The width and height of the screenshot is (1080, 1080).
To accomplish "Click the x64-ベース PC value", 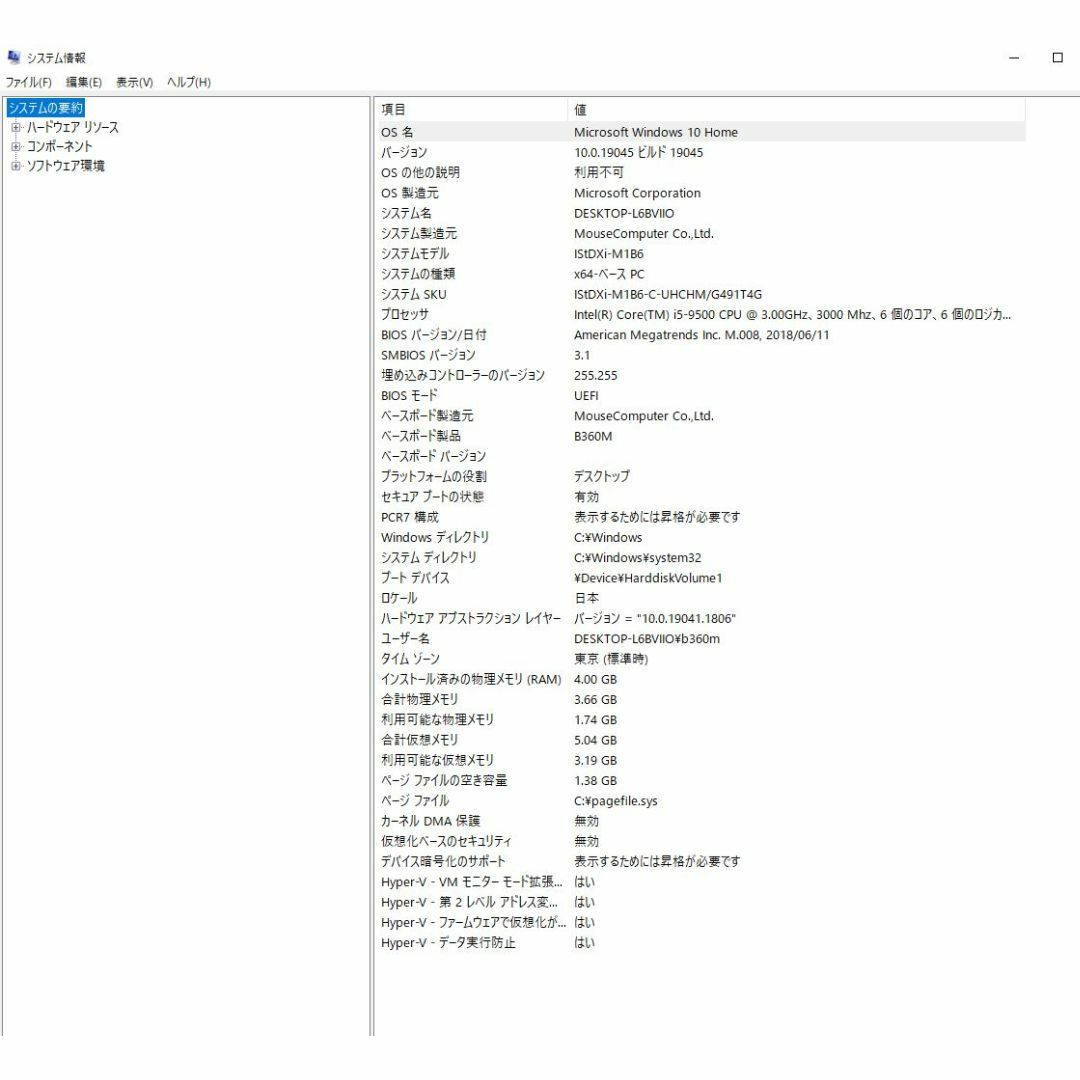I will [609, 274].
